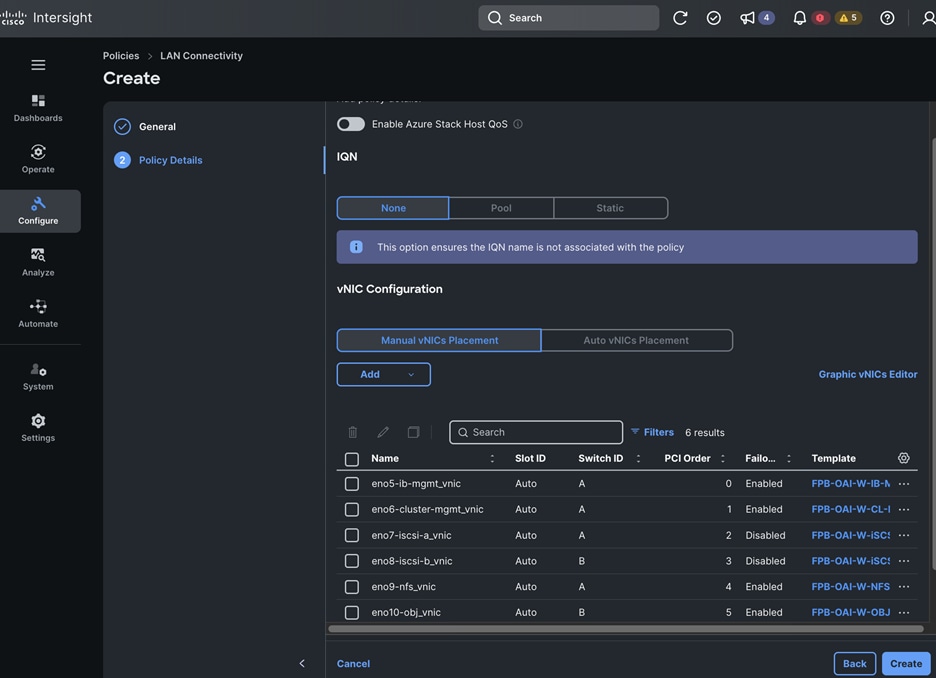Select the Pool IQN option
936x678 pixels.
tap(501, 208)
